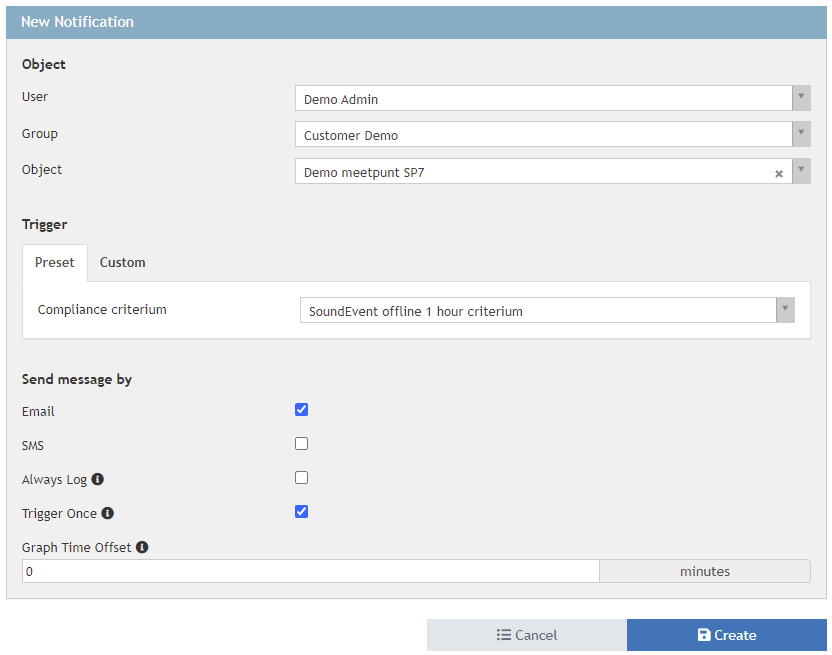Uncheck the Email checkbox

tap(302, 410)
